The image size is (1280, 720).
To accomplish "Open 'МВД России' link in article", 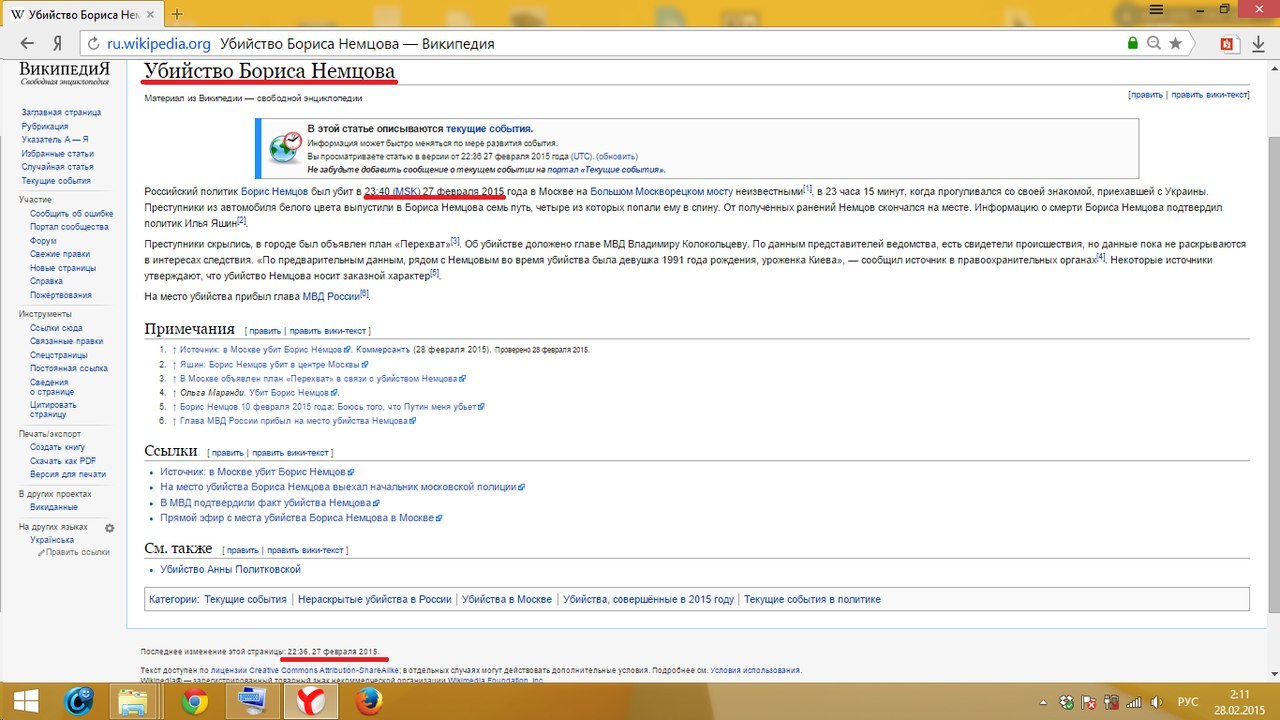I will (330, 297).
